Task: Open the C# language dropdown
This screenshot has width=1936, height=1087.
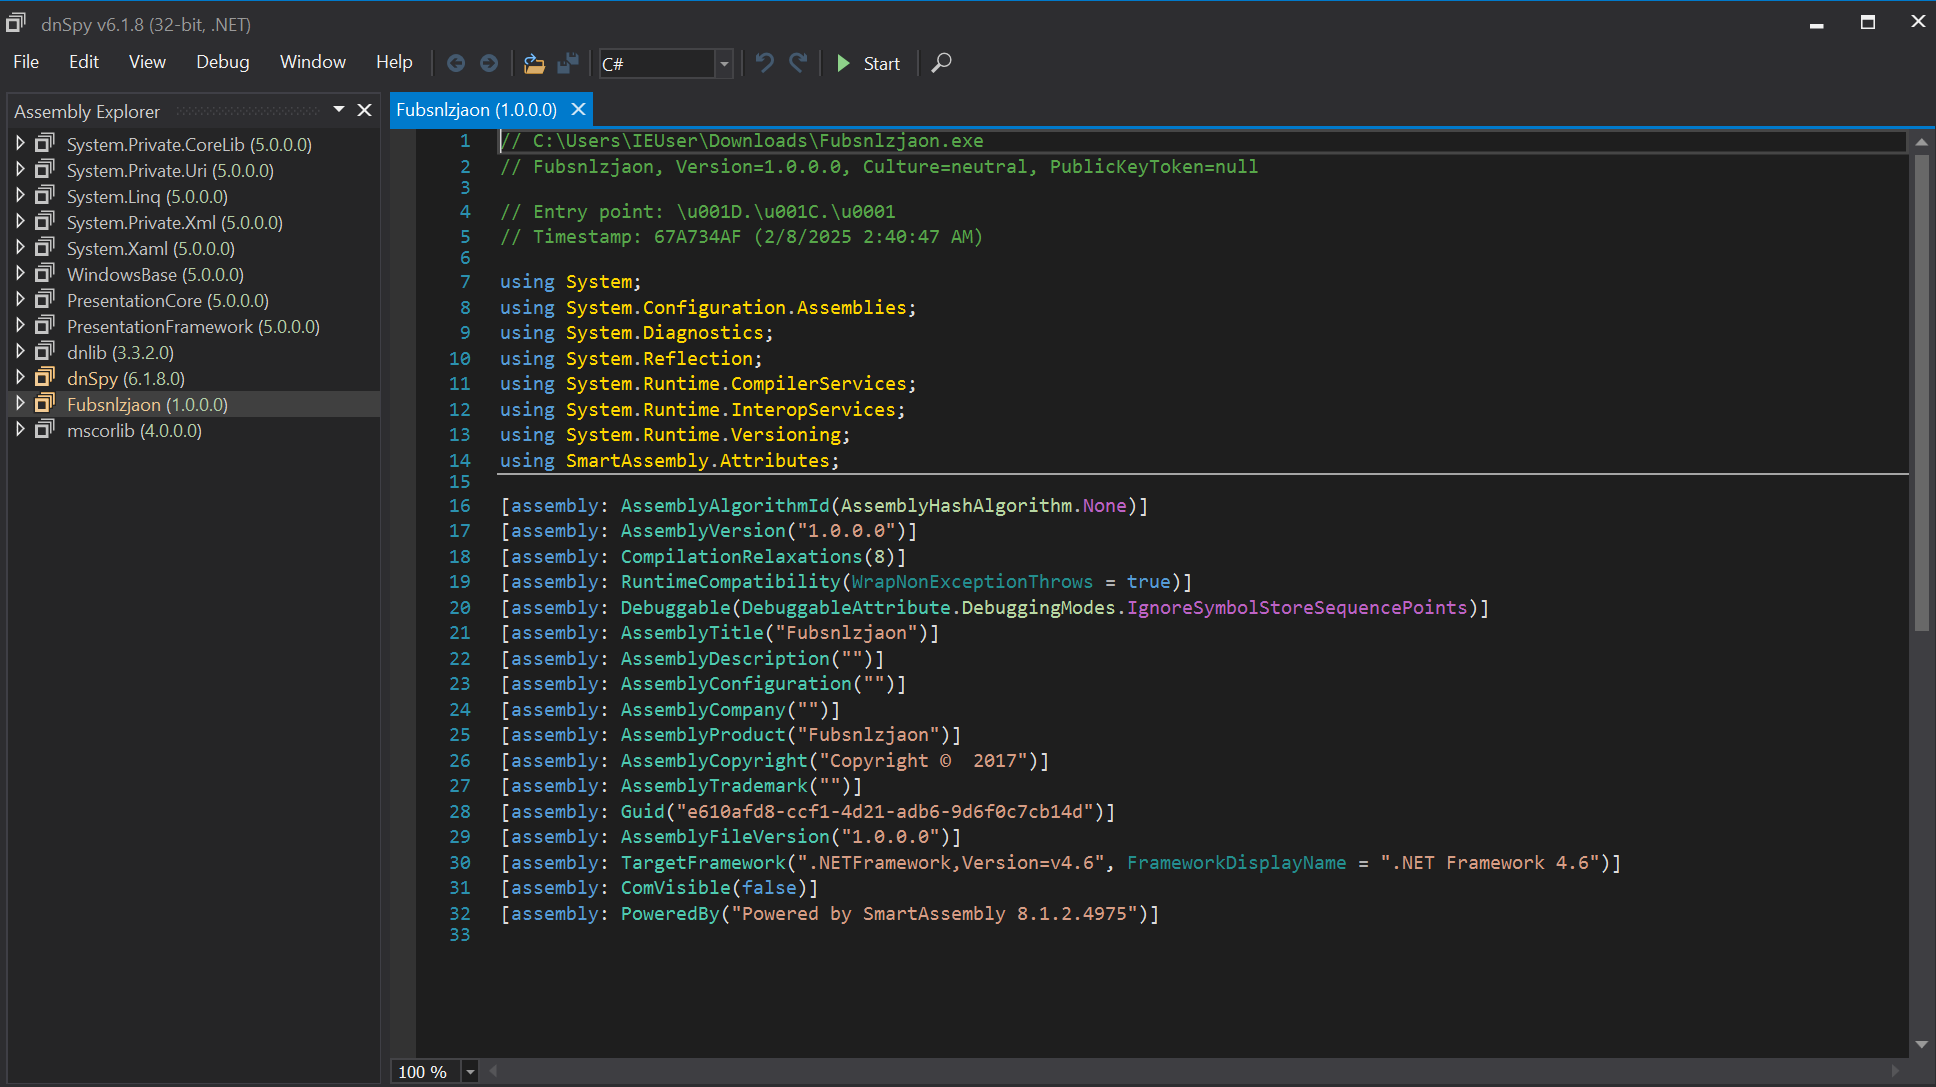Action: (x=725, y=64)
